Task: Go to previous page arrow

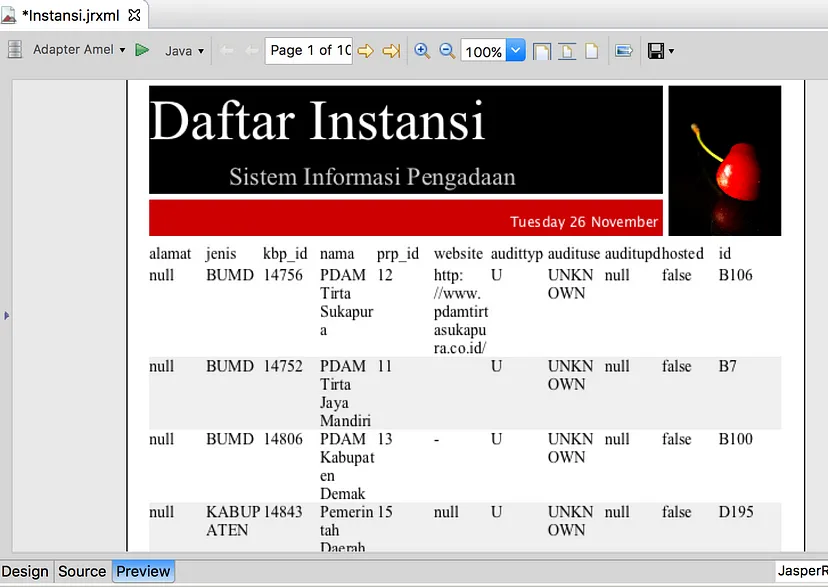Action: [x=252, y=51]
